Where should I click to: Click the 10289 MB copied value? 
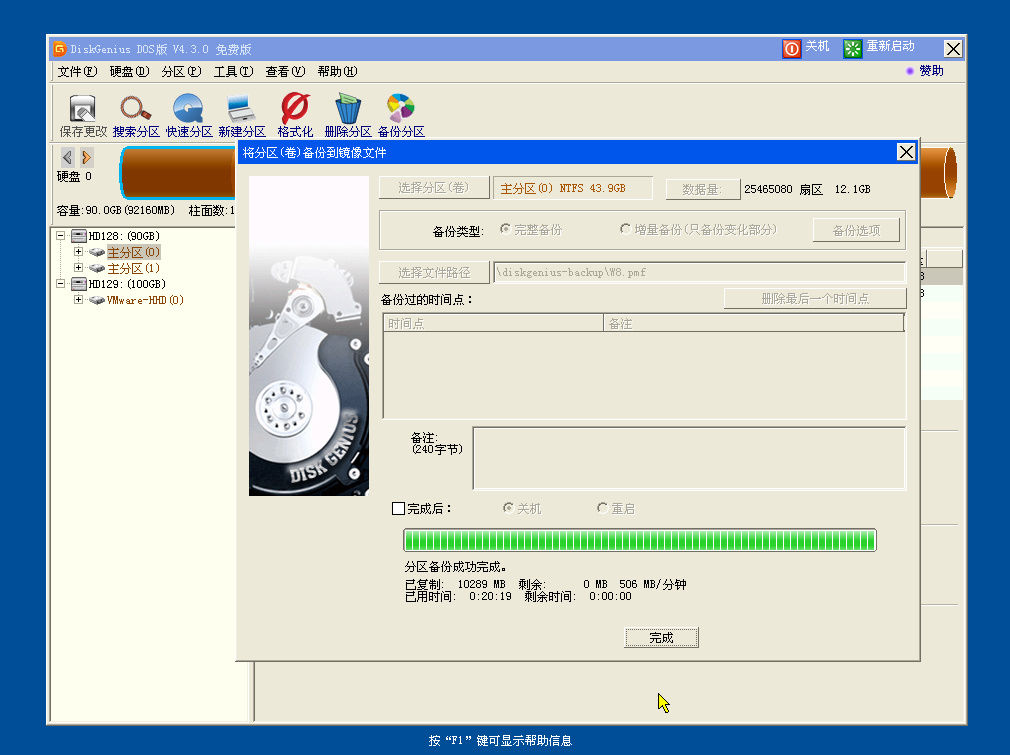point(481,584)
